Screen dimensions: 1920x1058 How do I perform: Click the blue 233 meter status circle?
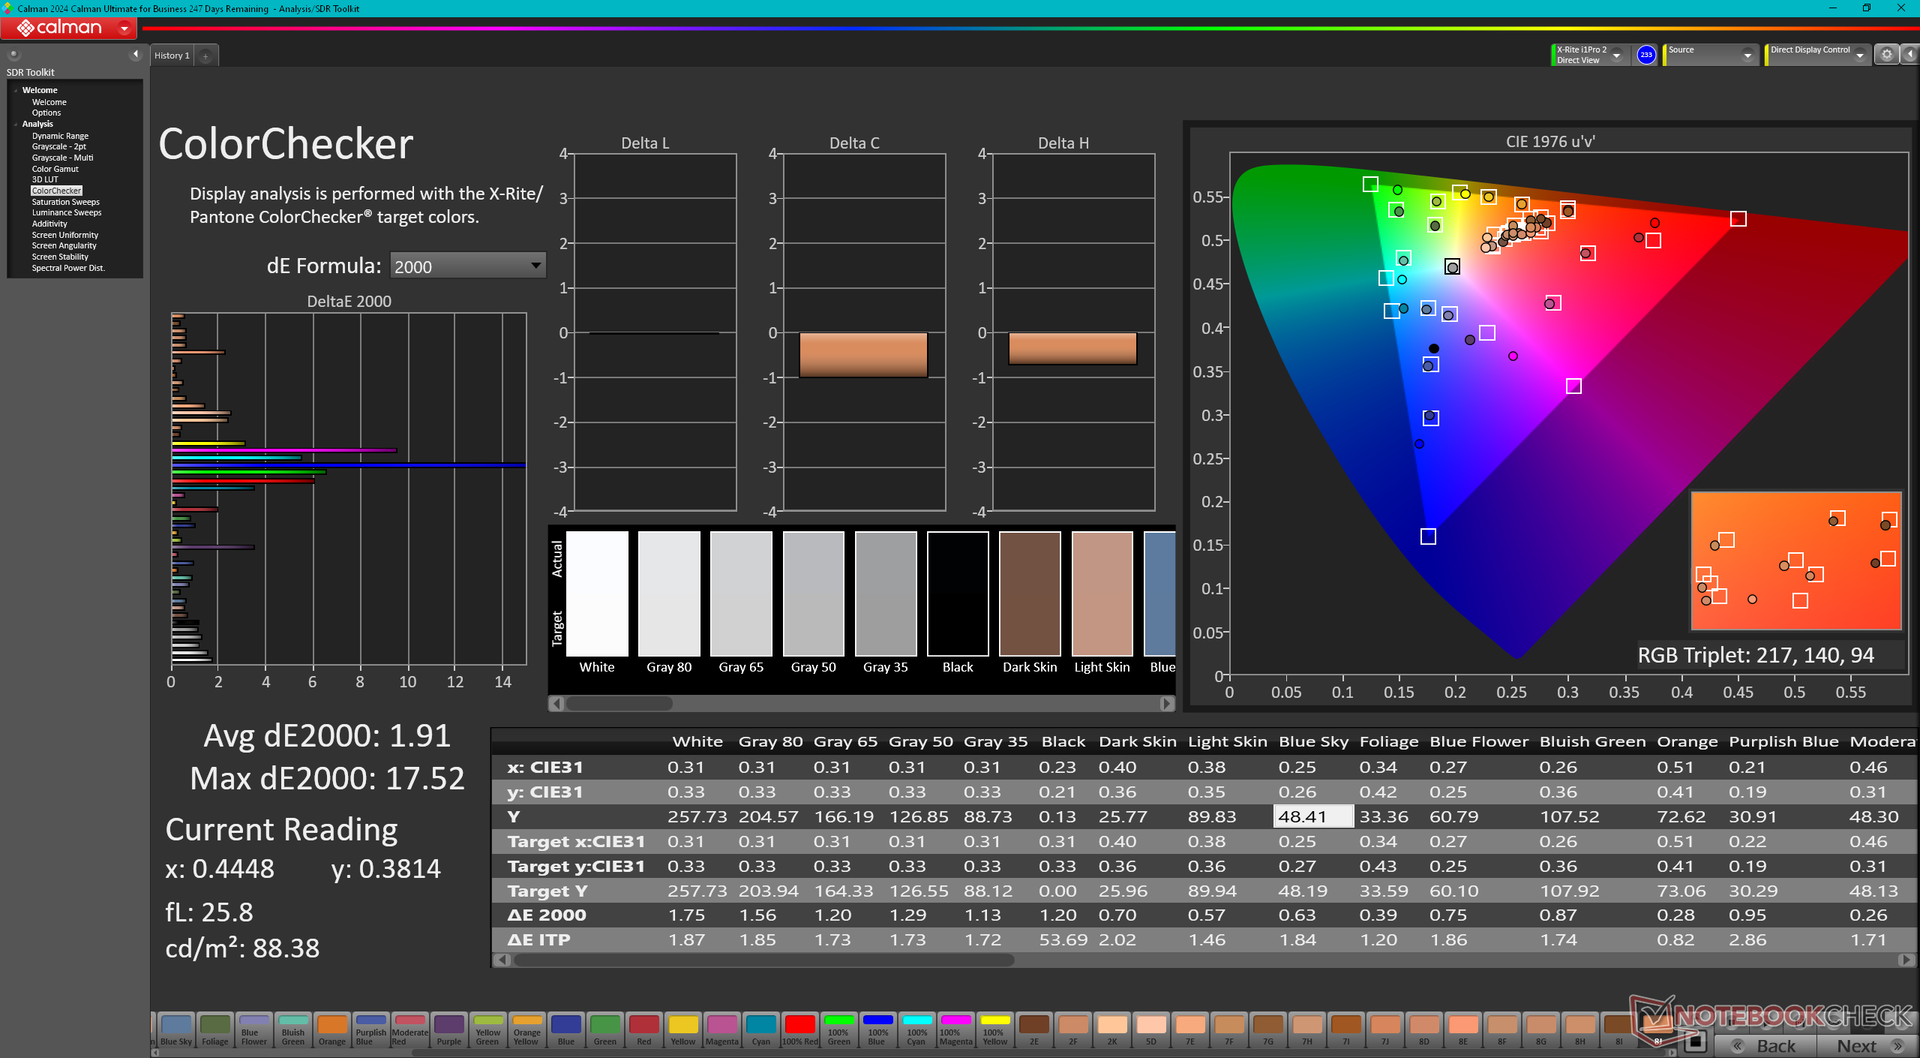coord(1646,55)
